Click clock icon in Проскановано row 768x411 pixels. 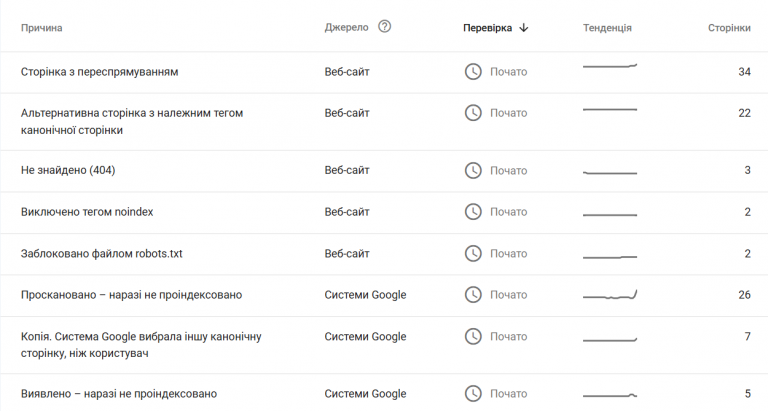click(474, 295)
